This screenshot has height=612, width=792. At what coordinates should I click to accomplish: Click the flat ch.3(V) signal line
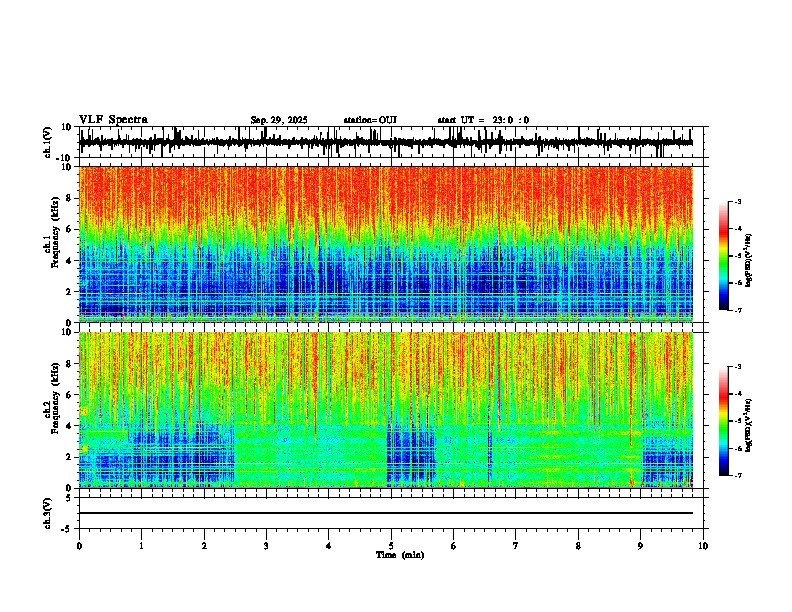pos(386,513)
